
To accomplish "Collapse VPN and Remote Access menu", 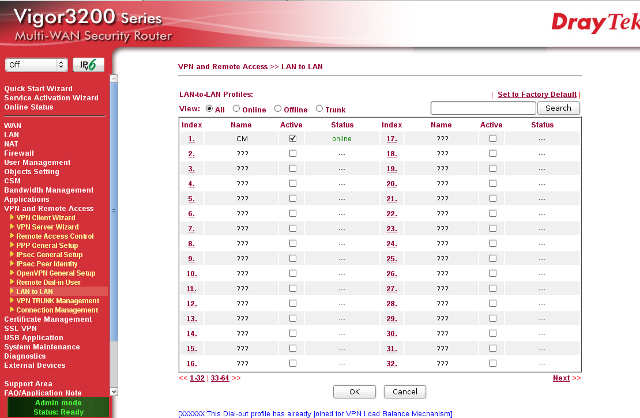I will coord(49,208).
